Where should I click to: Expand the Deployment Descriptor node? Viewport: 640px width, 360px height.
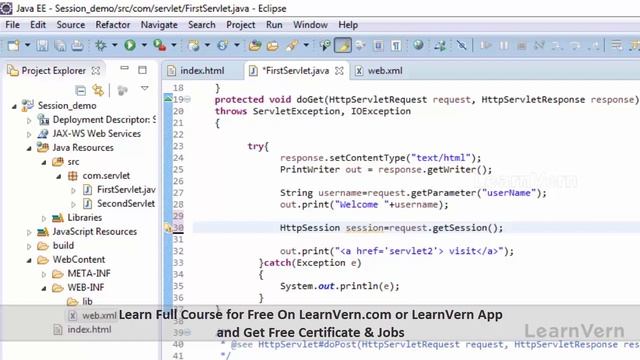29,120
